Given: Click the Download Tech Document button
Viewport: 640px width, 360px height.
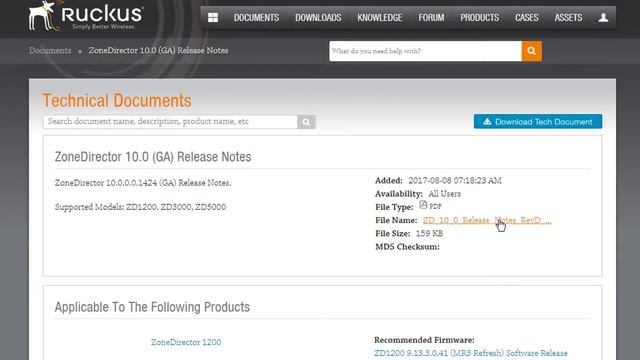Looking at the screenshot, I should pos(538,122).
